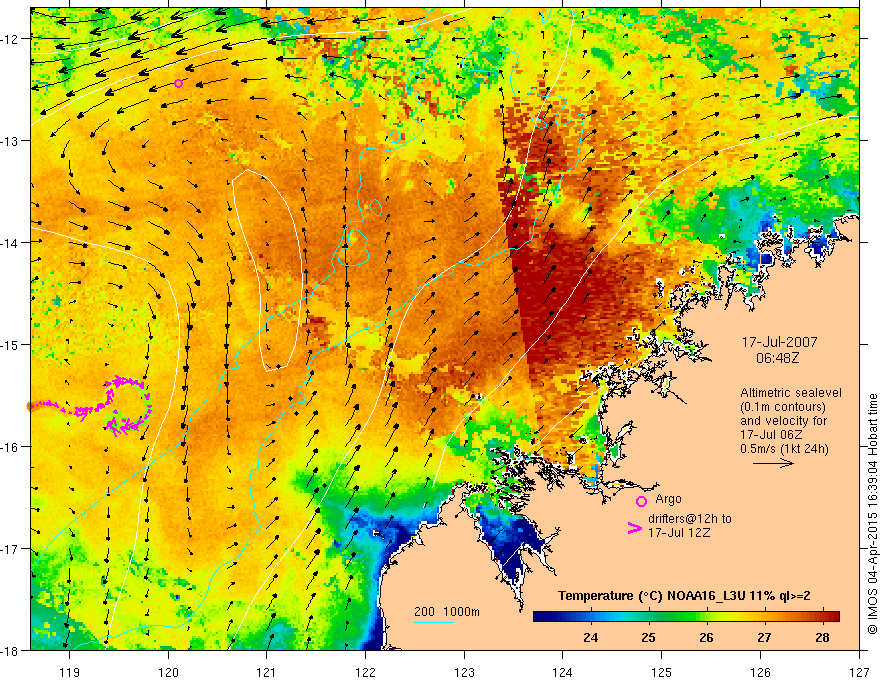Click latitude axis label '-12'
This screenshot has width=880, height=680.
coord(10,39)
